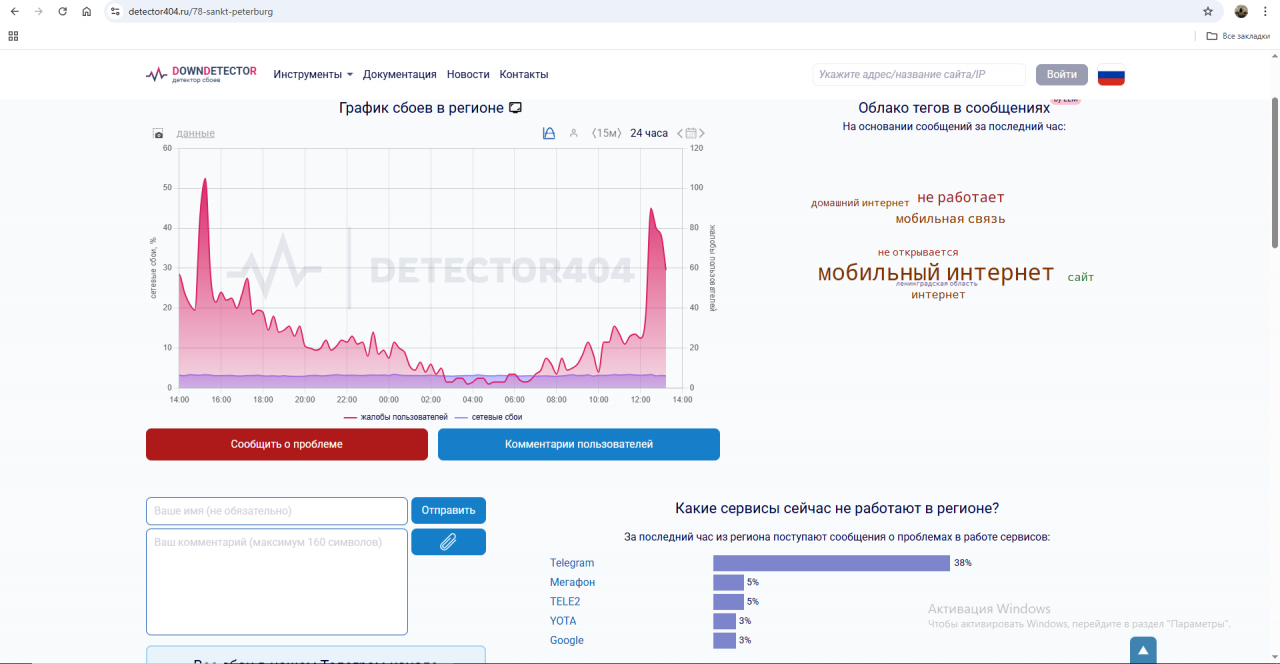The height and width of the screenshot is (664, 1280).
Task: Open the Документация menu item
Action: coord(399,74)
